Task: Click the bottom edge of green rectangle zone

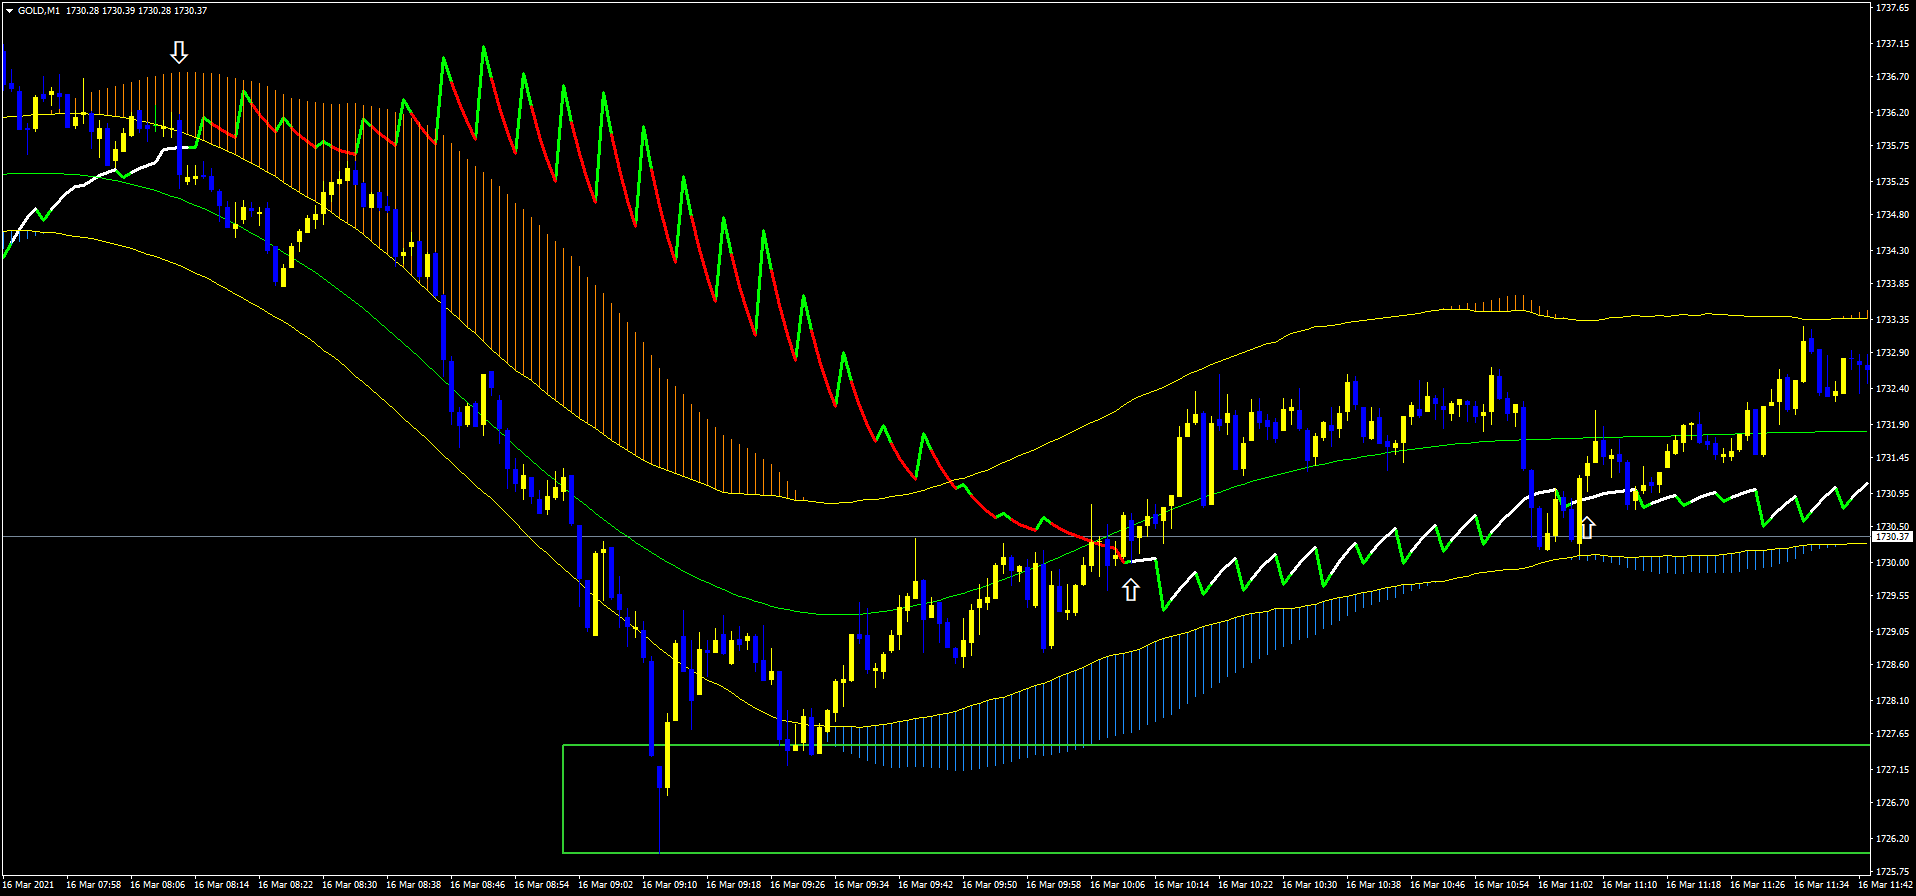Action: click(x=1200, y=853)
